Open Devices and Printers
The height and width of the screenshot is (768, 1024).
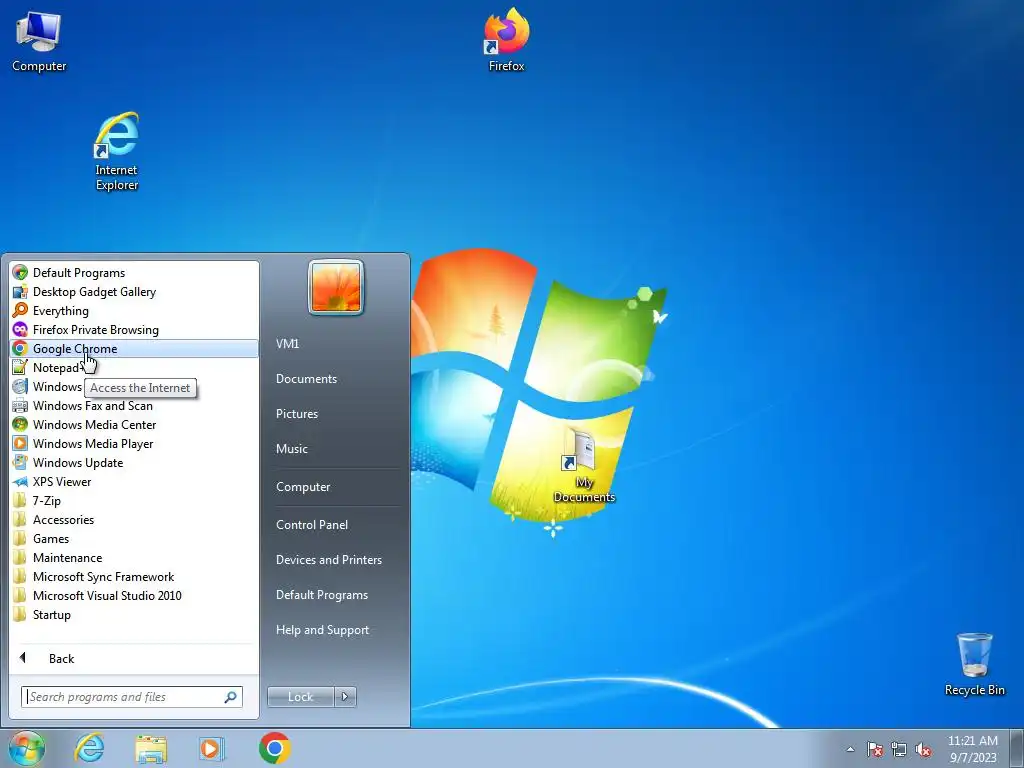334,560
